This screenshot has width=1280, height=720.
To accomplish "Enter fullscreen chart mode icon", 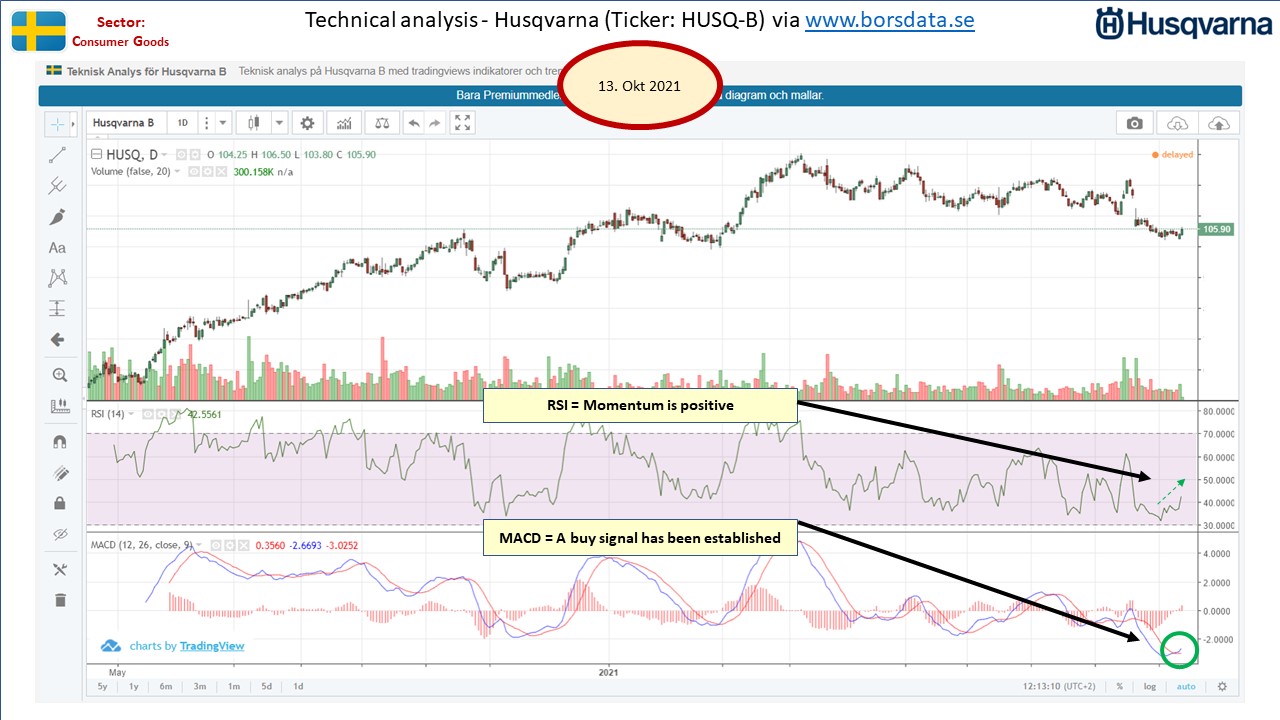I will click(x=462, y=123).
